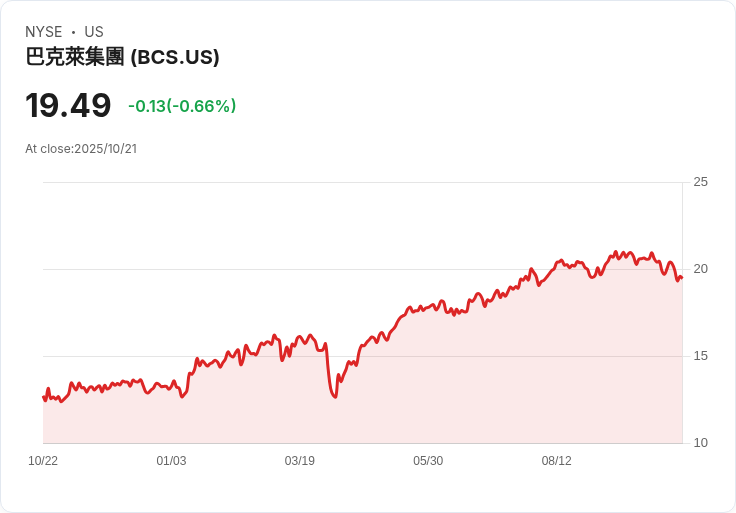Screen dimensions: 736x513
Task: Click the 20 value on the price axis
Action: (700, 269)
